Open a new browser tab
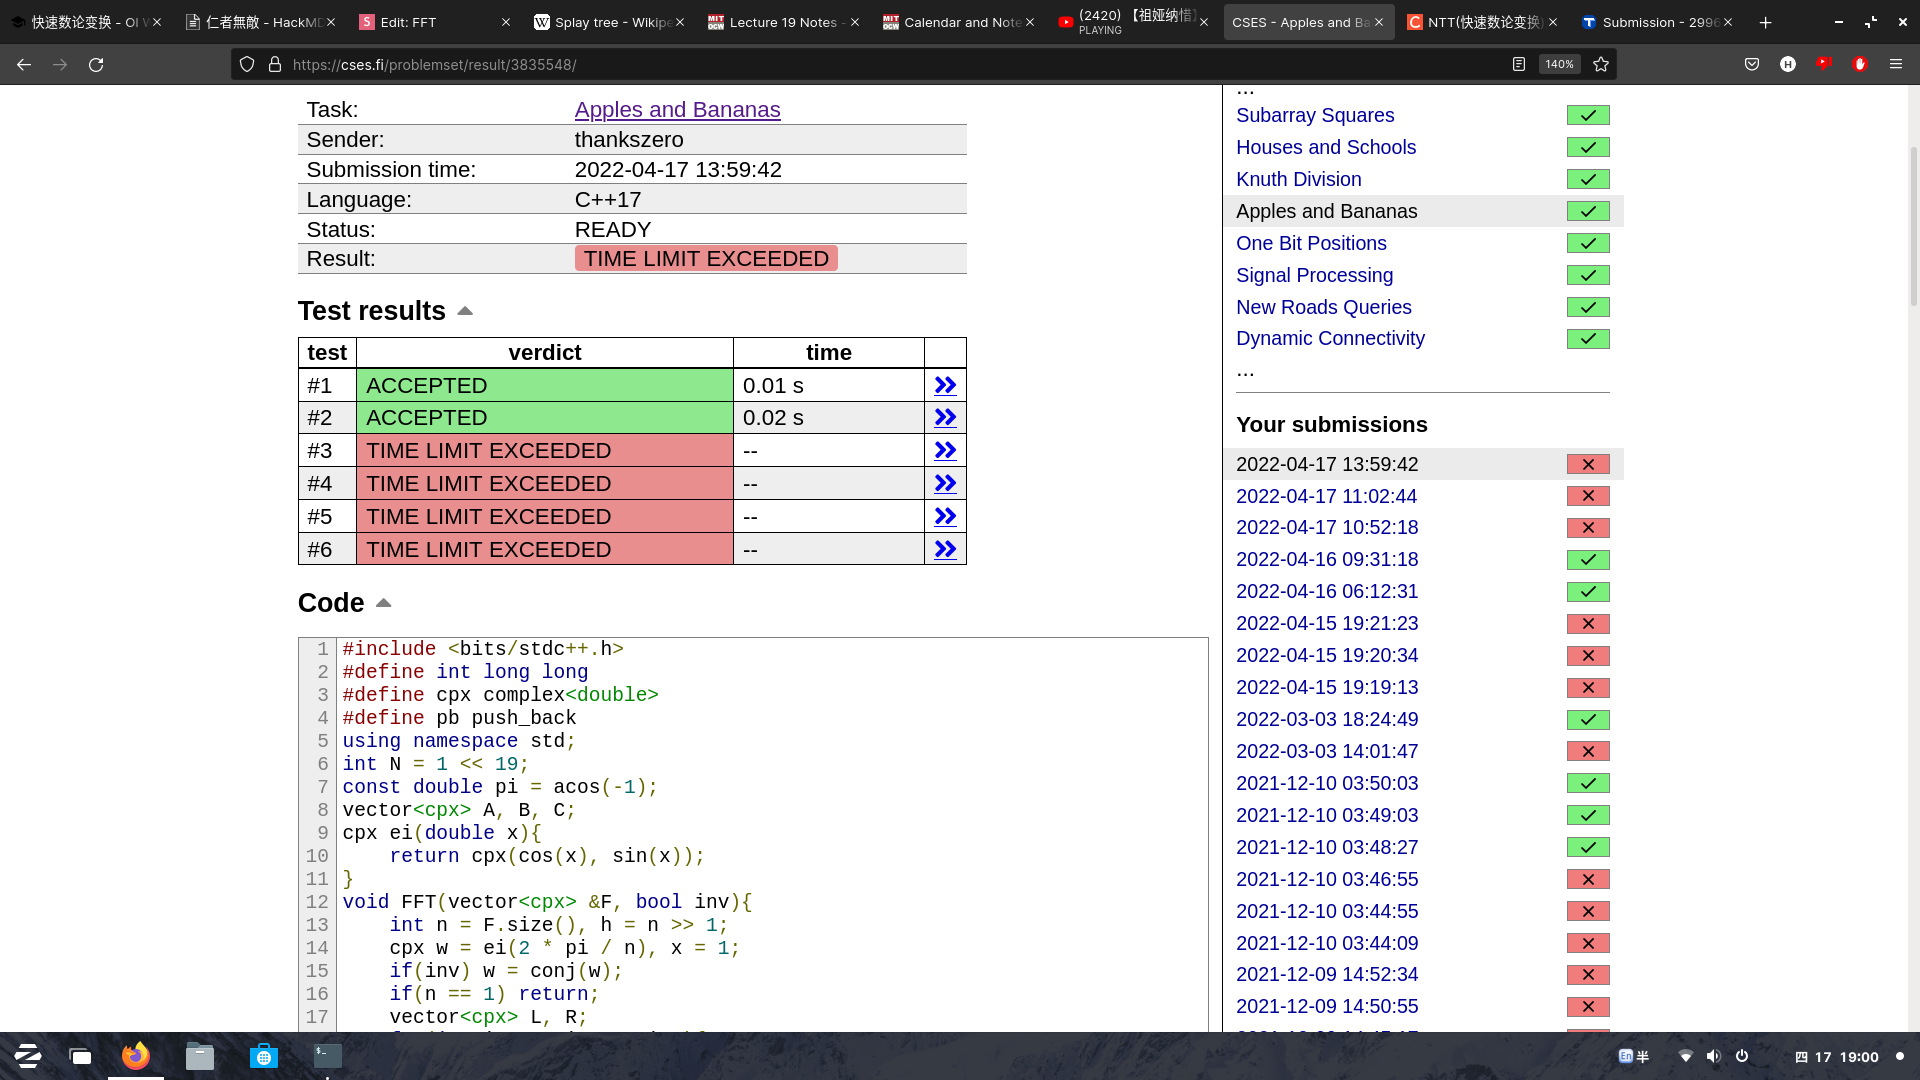1920x1080 pixels. click(1766, 22)
